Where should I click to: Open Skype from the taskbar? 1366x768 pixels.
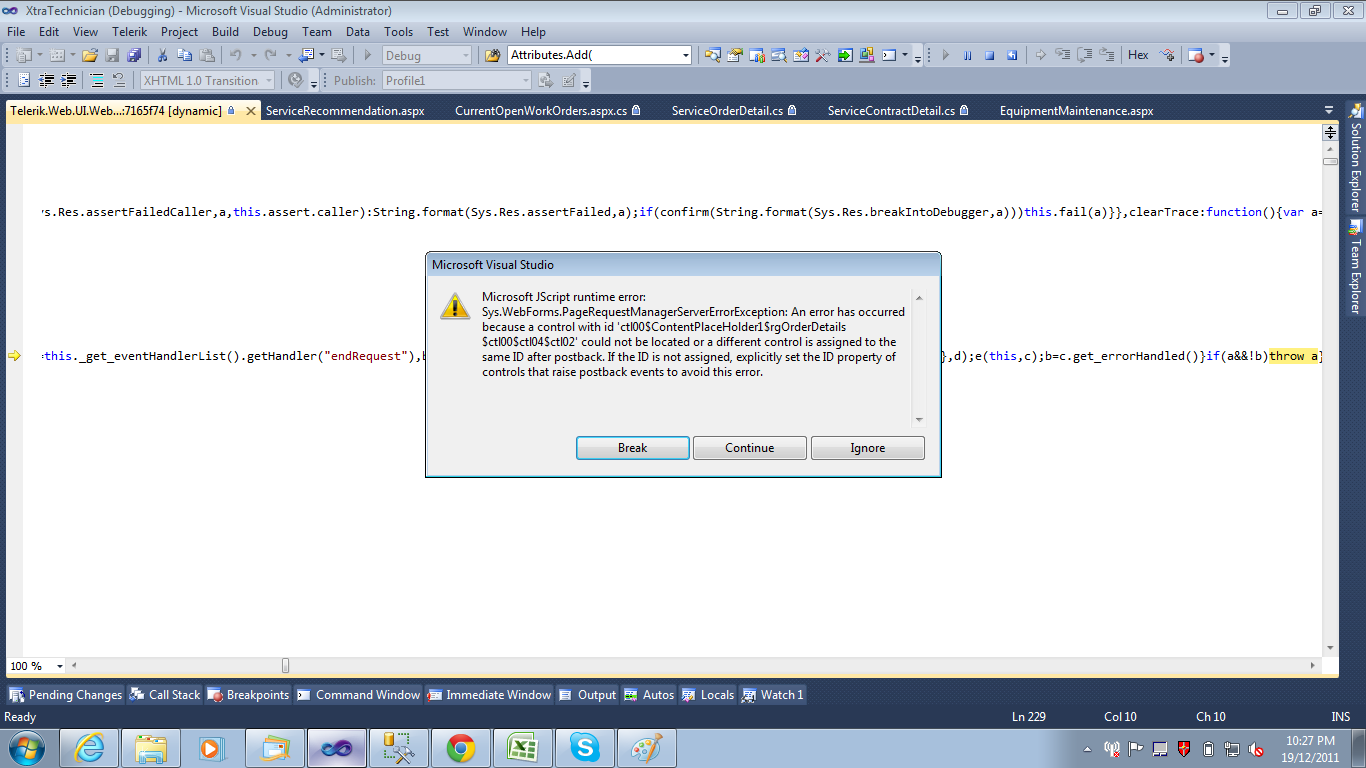[585, 748]
